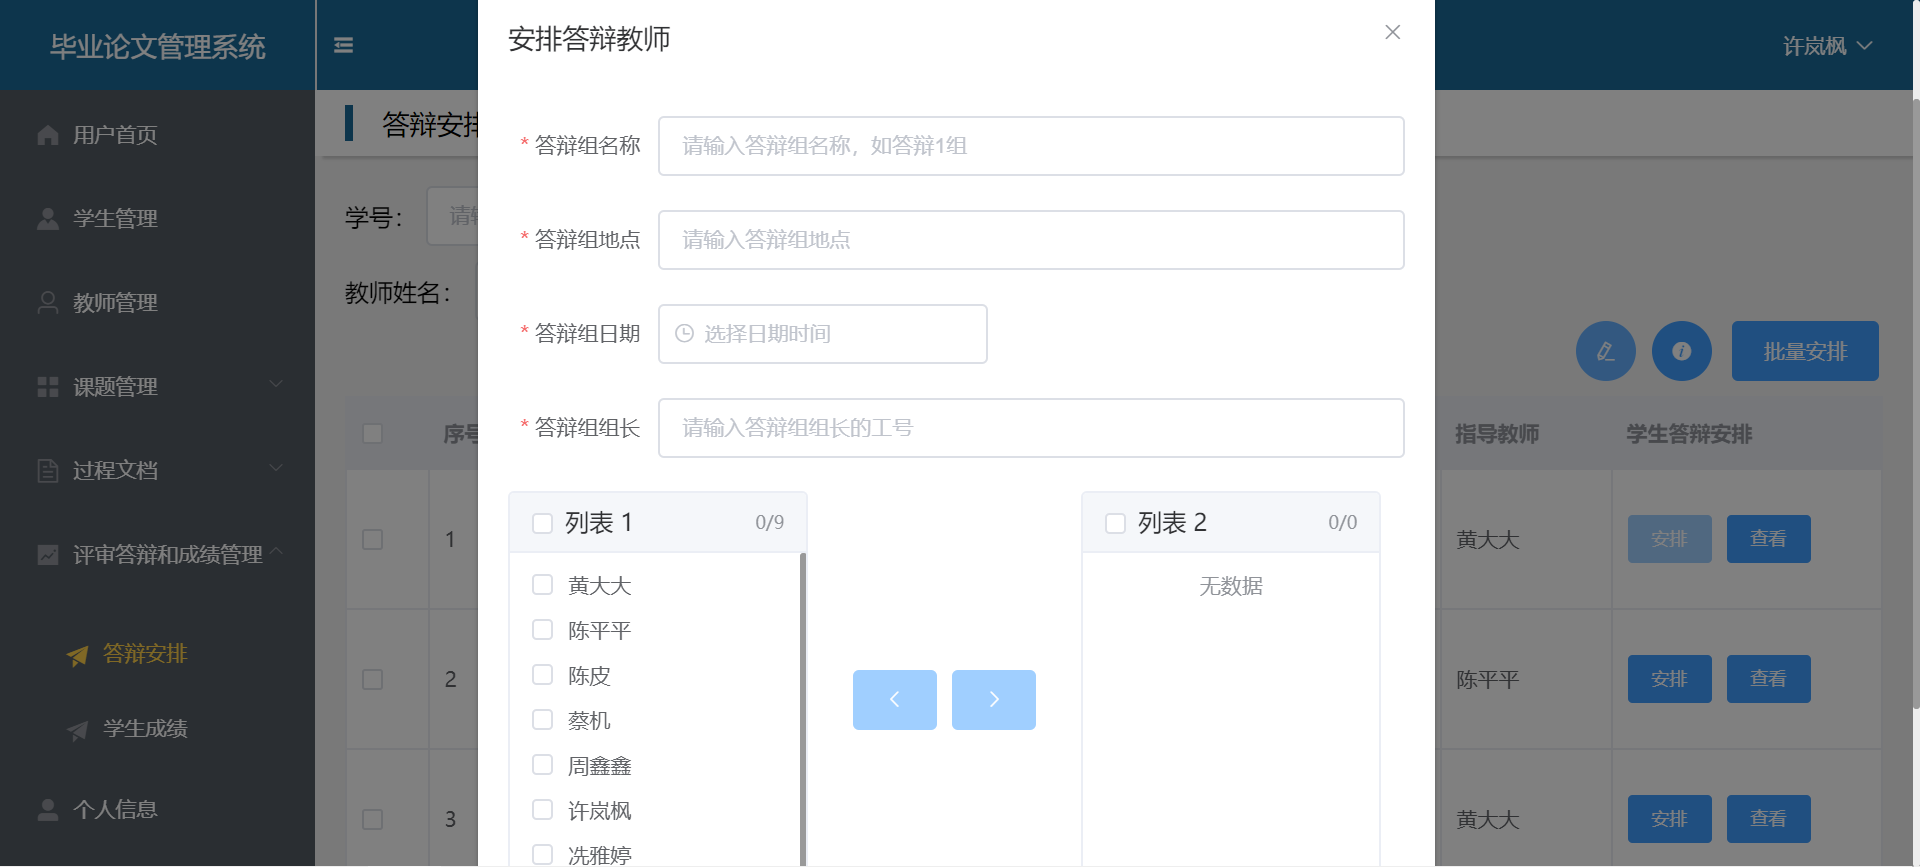
Task: Select table row 1 checkbox
Action: coord(373,540)
